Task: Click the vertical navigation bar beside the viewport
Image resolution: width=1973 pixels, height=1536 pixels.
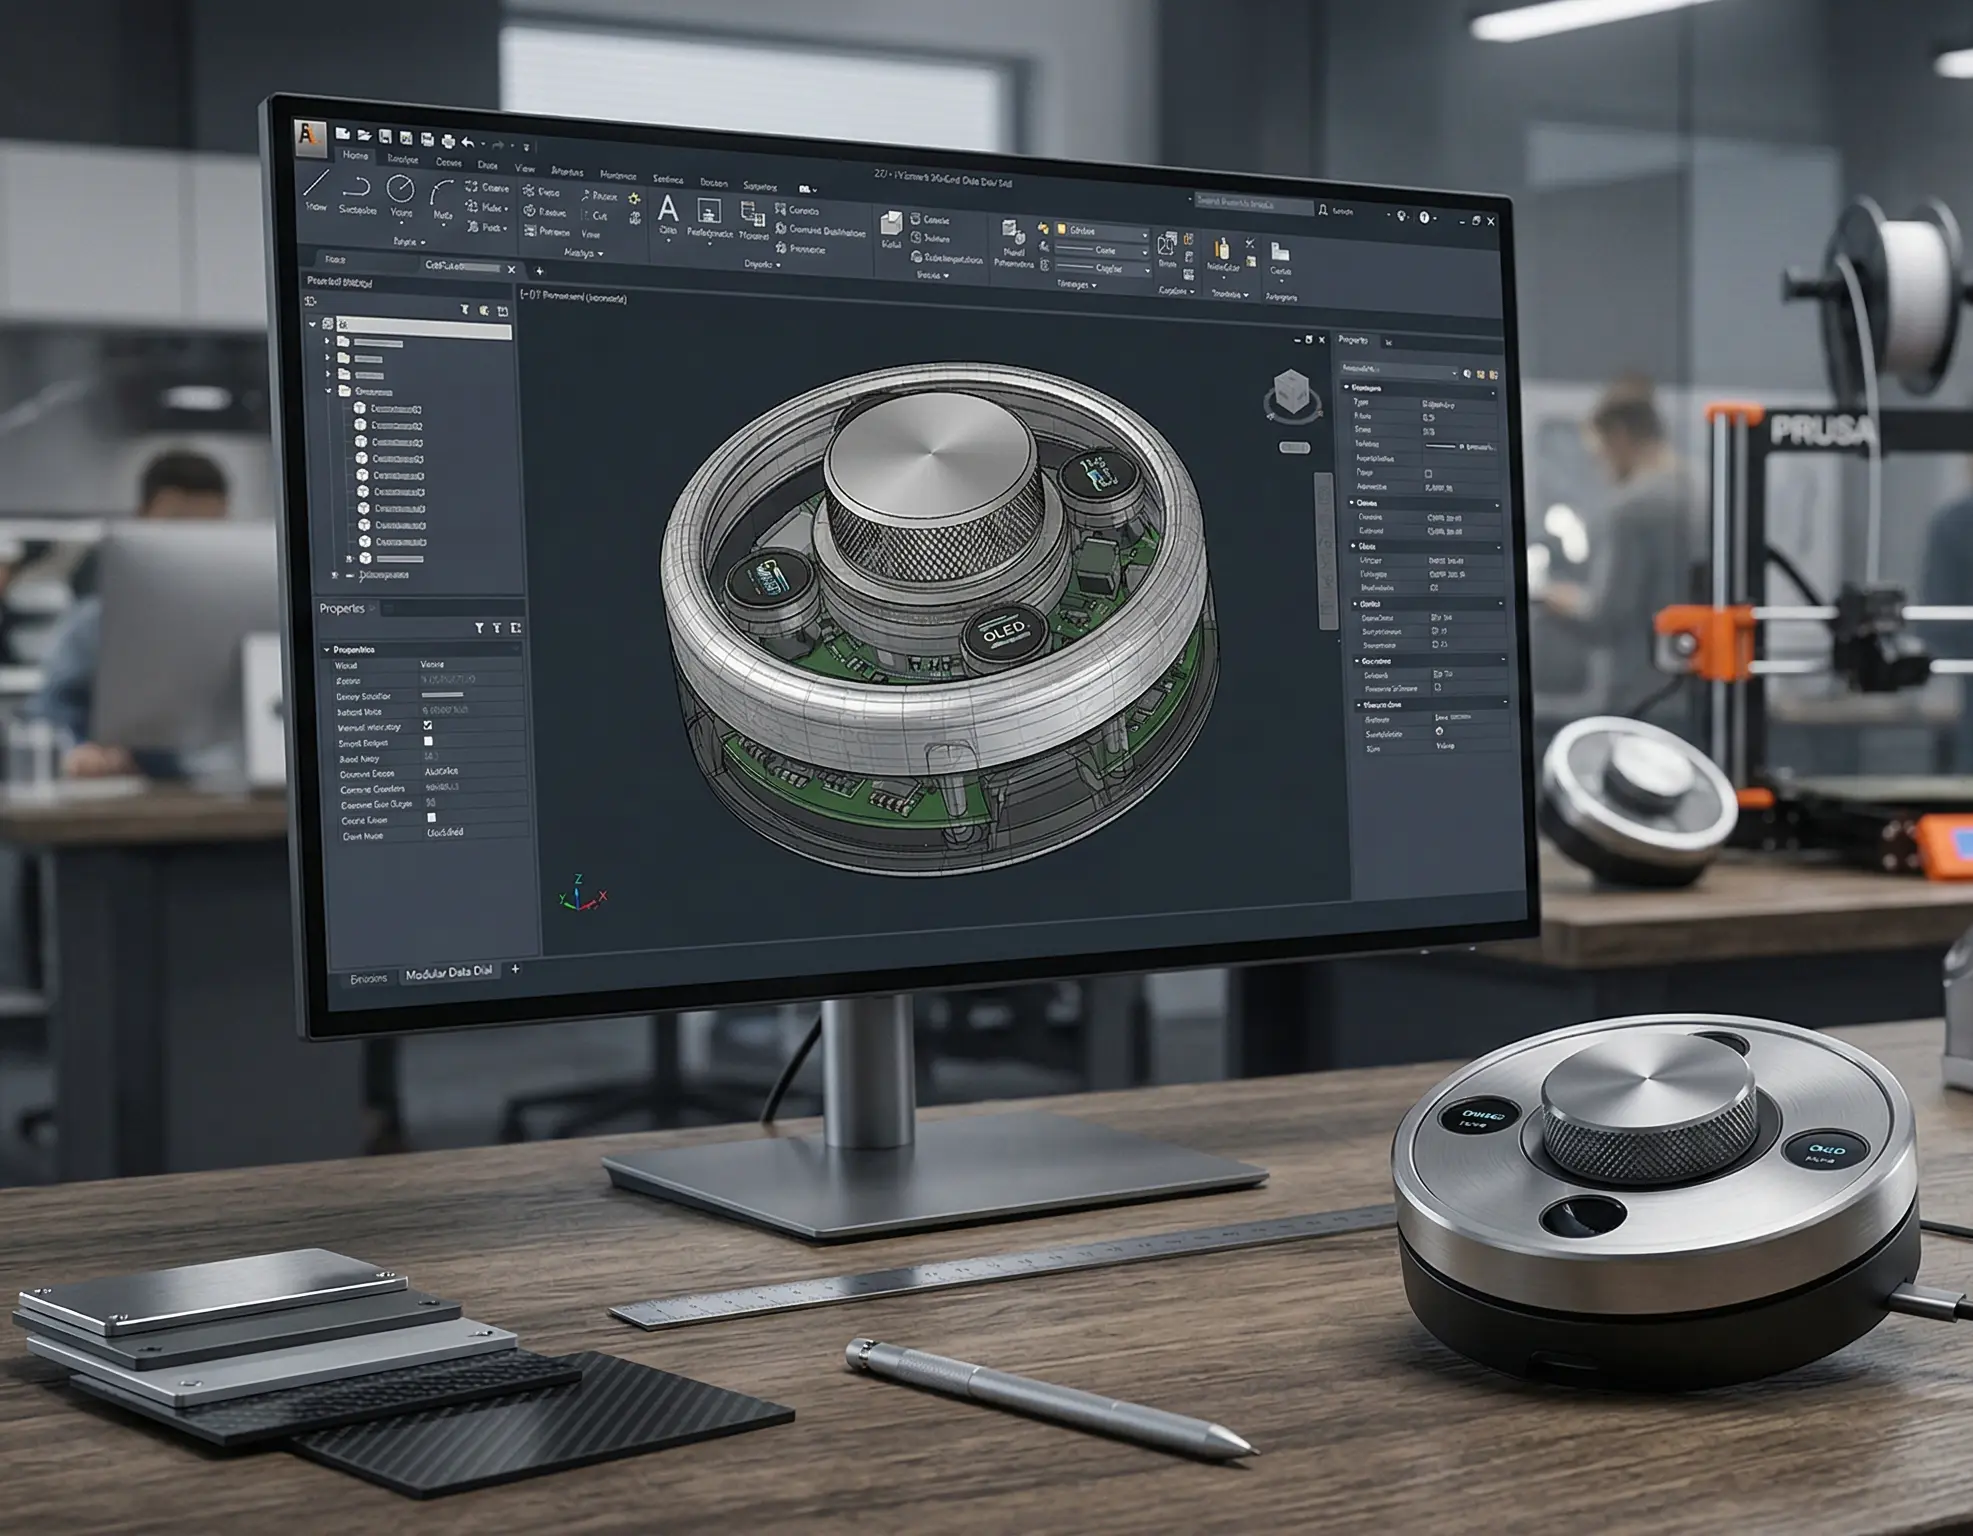Action: pyautogui.click(x=1325, y=550)
